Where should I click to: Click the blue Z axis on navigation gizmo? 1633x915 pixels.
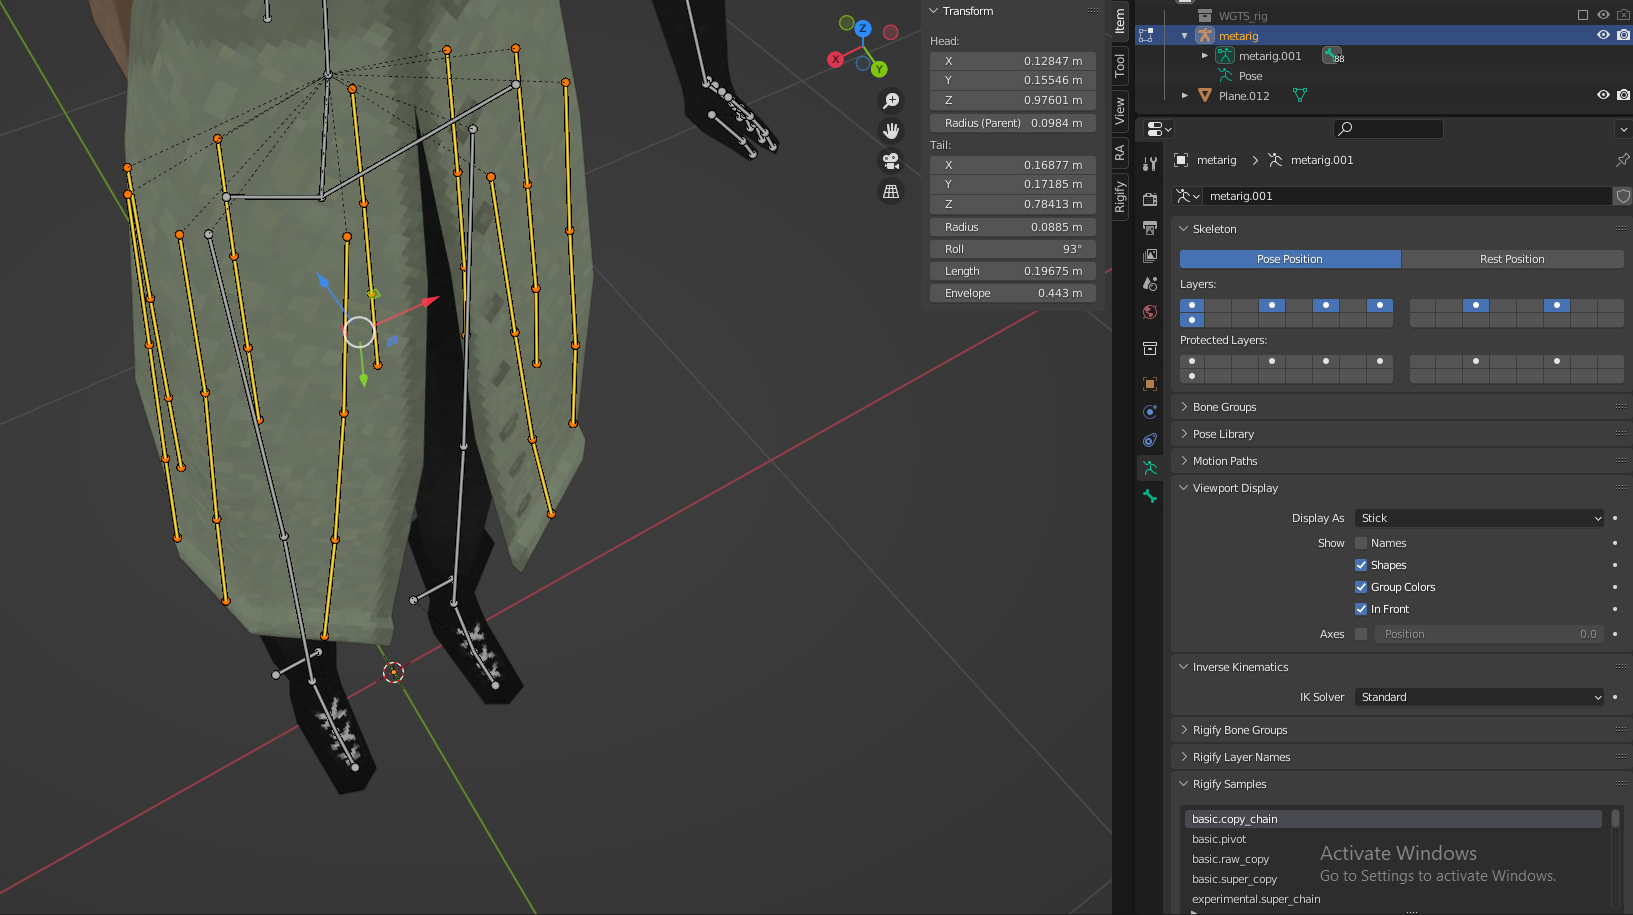pyautogui.click(x=863, y=29)
